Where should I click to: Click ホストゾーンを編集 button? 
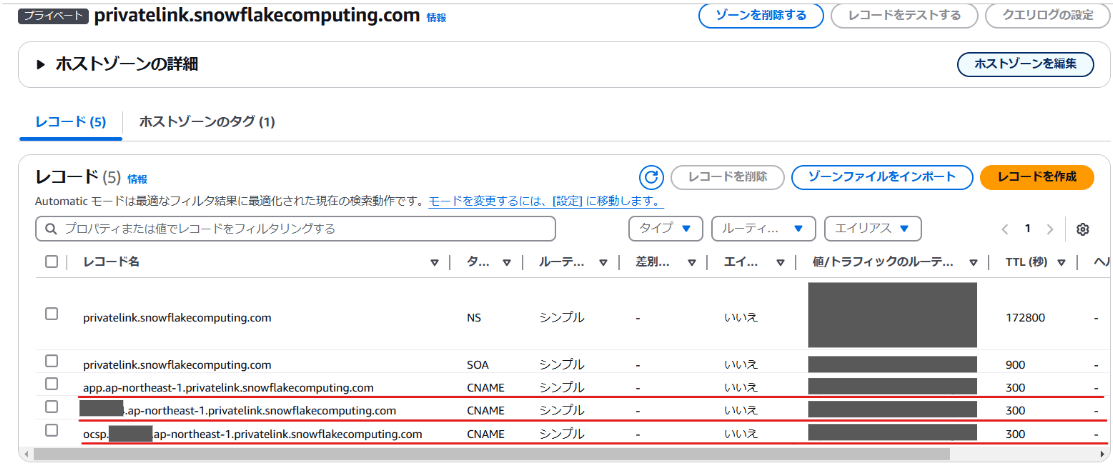tap(1026, 64)
